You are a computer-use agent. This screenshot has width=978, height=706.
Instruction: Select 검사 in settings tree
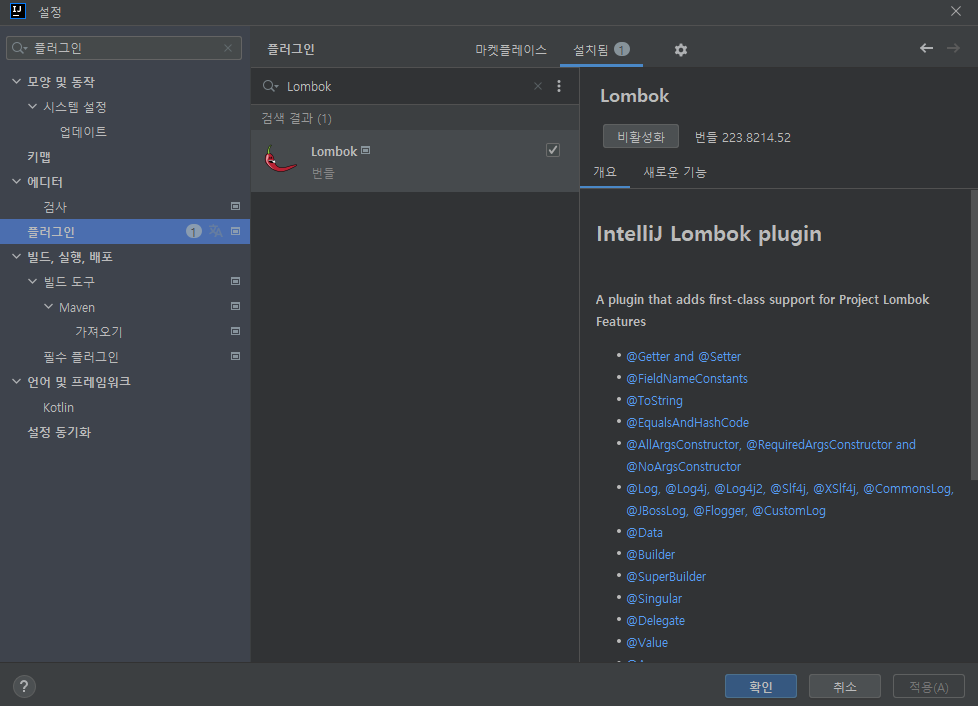[55, 206]
